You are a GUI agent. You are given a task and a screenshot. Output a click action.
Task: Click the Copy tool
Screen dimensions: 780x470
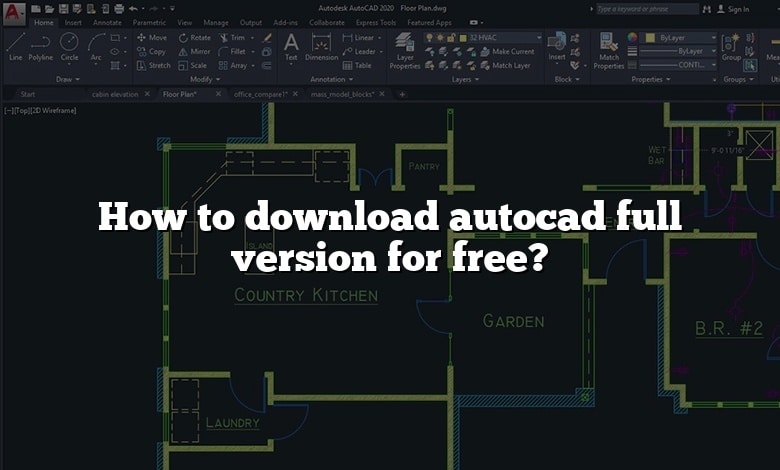[151, 51]
